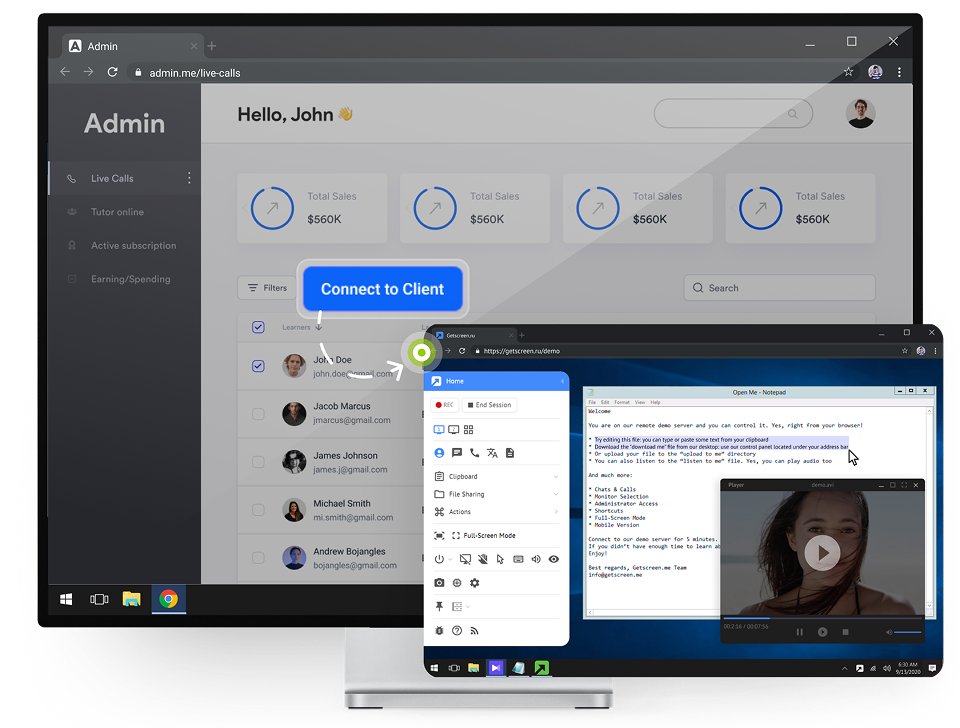Open the layout dropdown arrow beside pin
960x728 pixels.
(468, 606)
